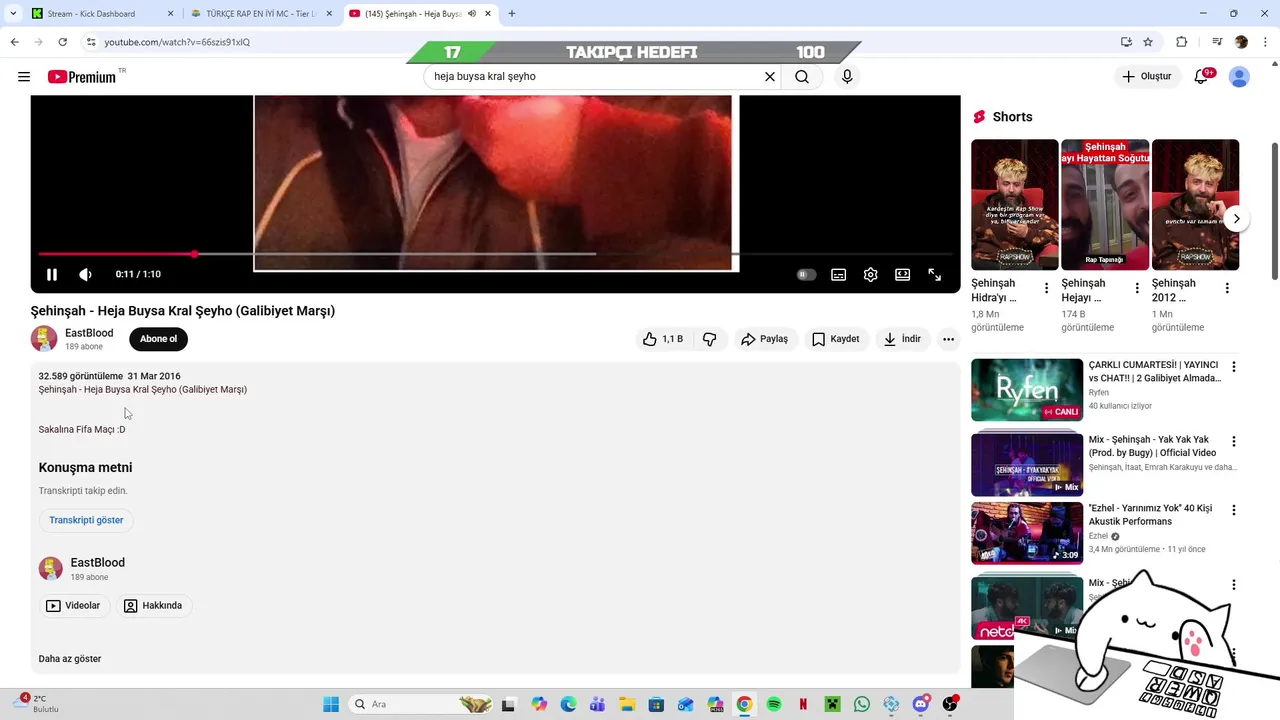Share the video with Paylaş
The height and width of the screenshot is (720, 1280).
(x=764, y=339)
